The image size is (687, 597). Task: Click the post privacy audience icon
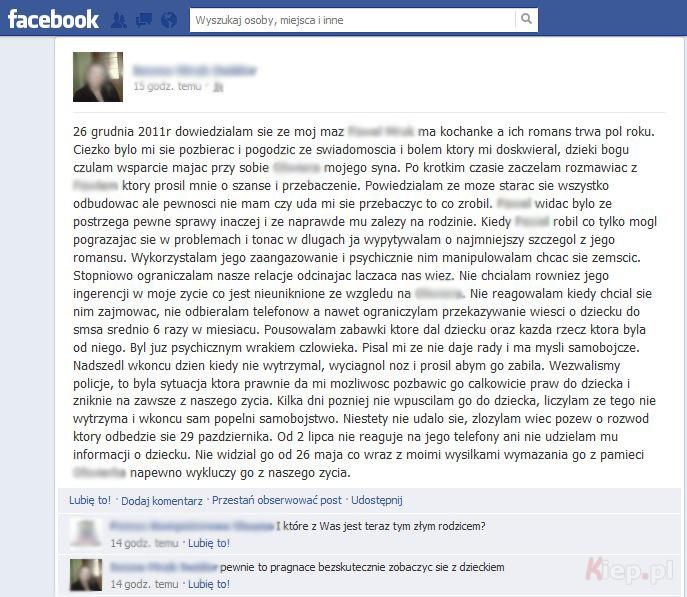(x=218, y=87)
